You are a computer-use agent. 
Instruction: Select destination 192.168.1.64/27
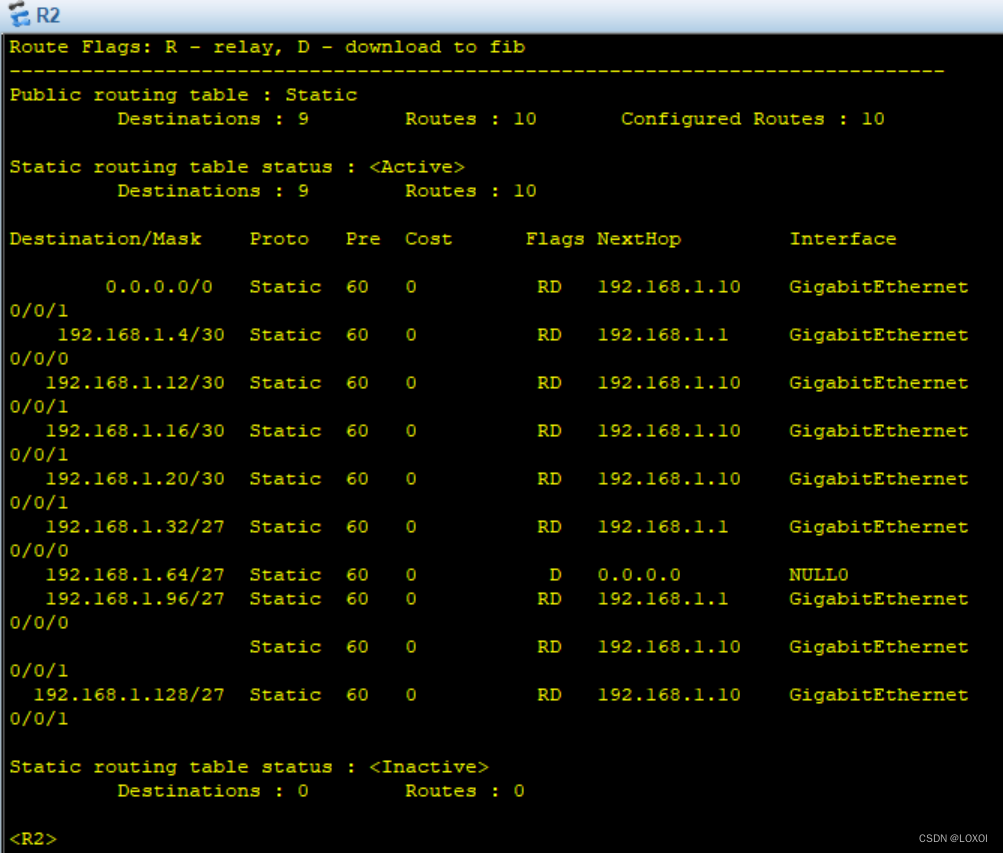coord(135,574)
